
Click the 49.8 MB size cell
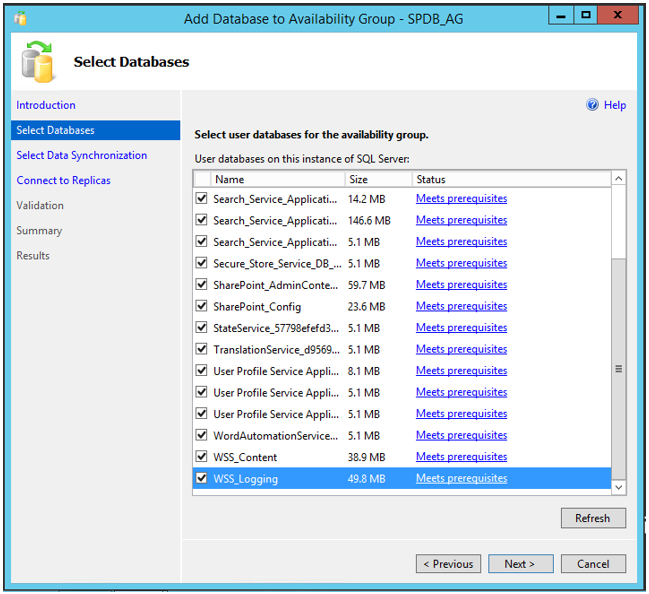pyautogui.click(x=366, y=479)
